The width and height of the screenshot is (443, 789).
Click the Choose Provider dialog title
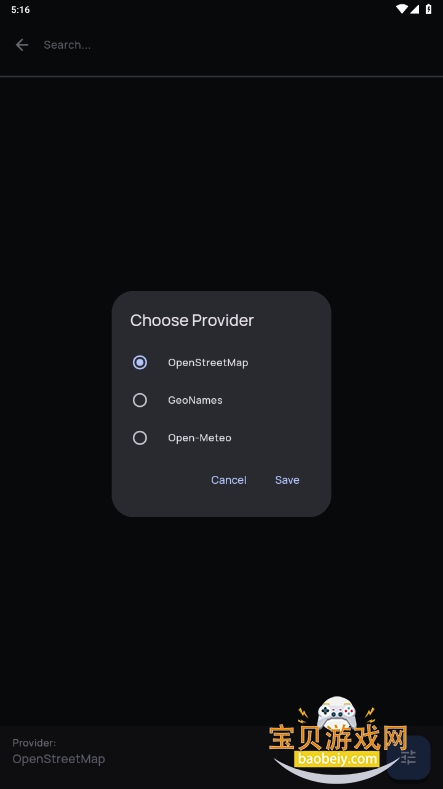point(192,320)
